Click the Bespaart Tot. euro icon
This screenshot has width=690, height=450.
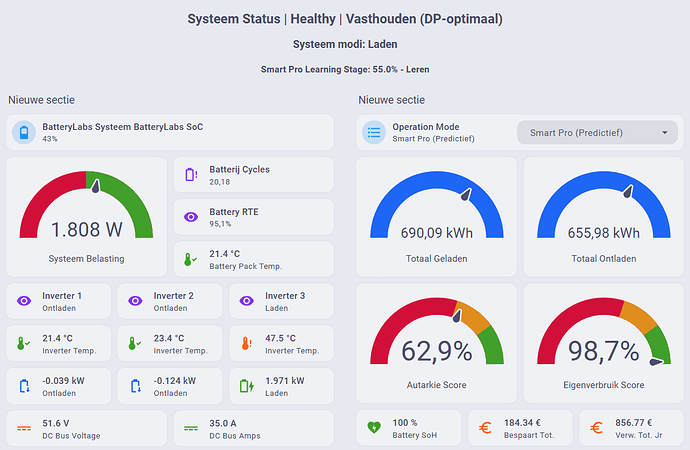click(x=485, y=428)
